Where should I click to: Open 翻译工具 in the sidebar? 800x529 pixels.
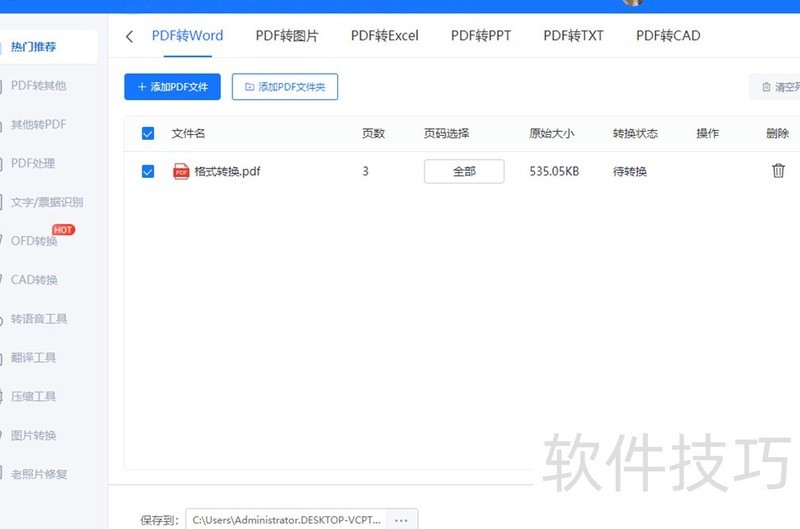pyautogui.click(x=33, y=358)
